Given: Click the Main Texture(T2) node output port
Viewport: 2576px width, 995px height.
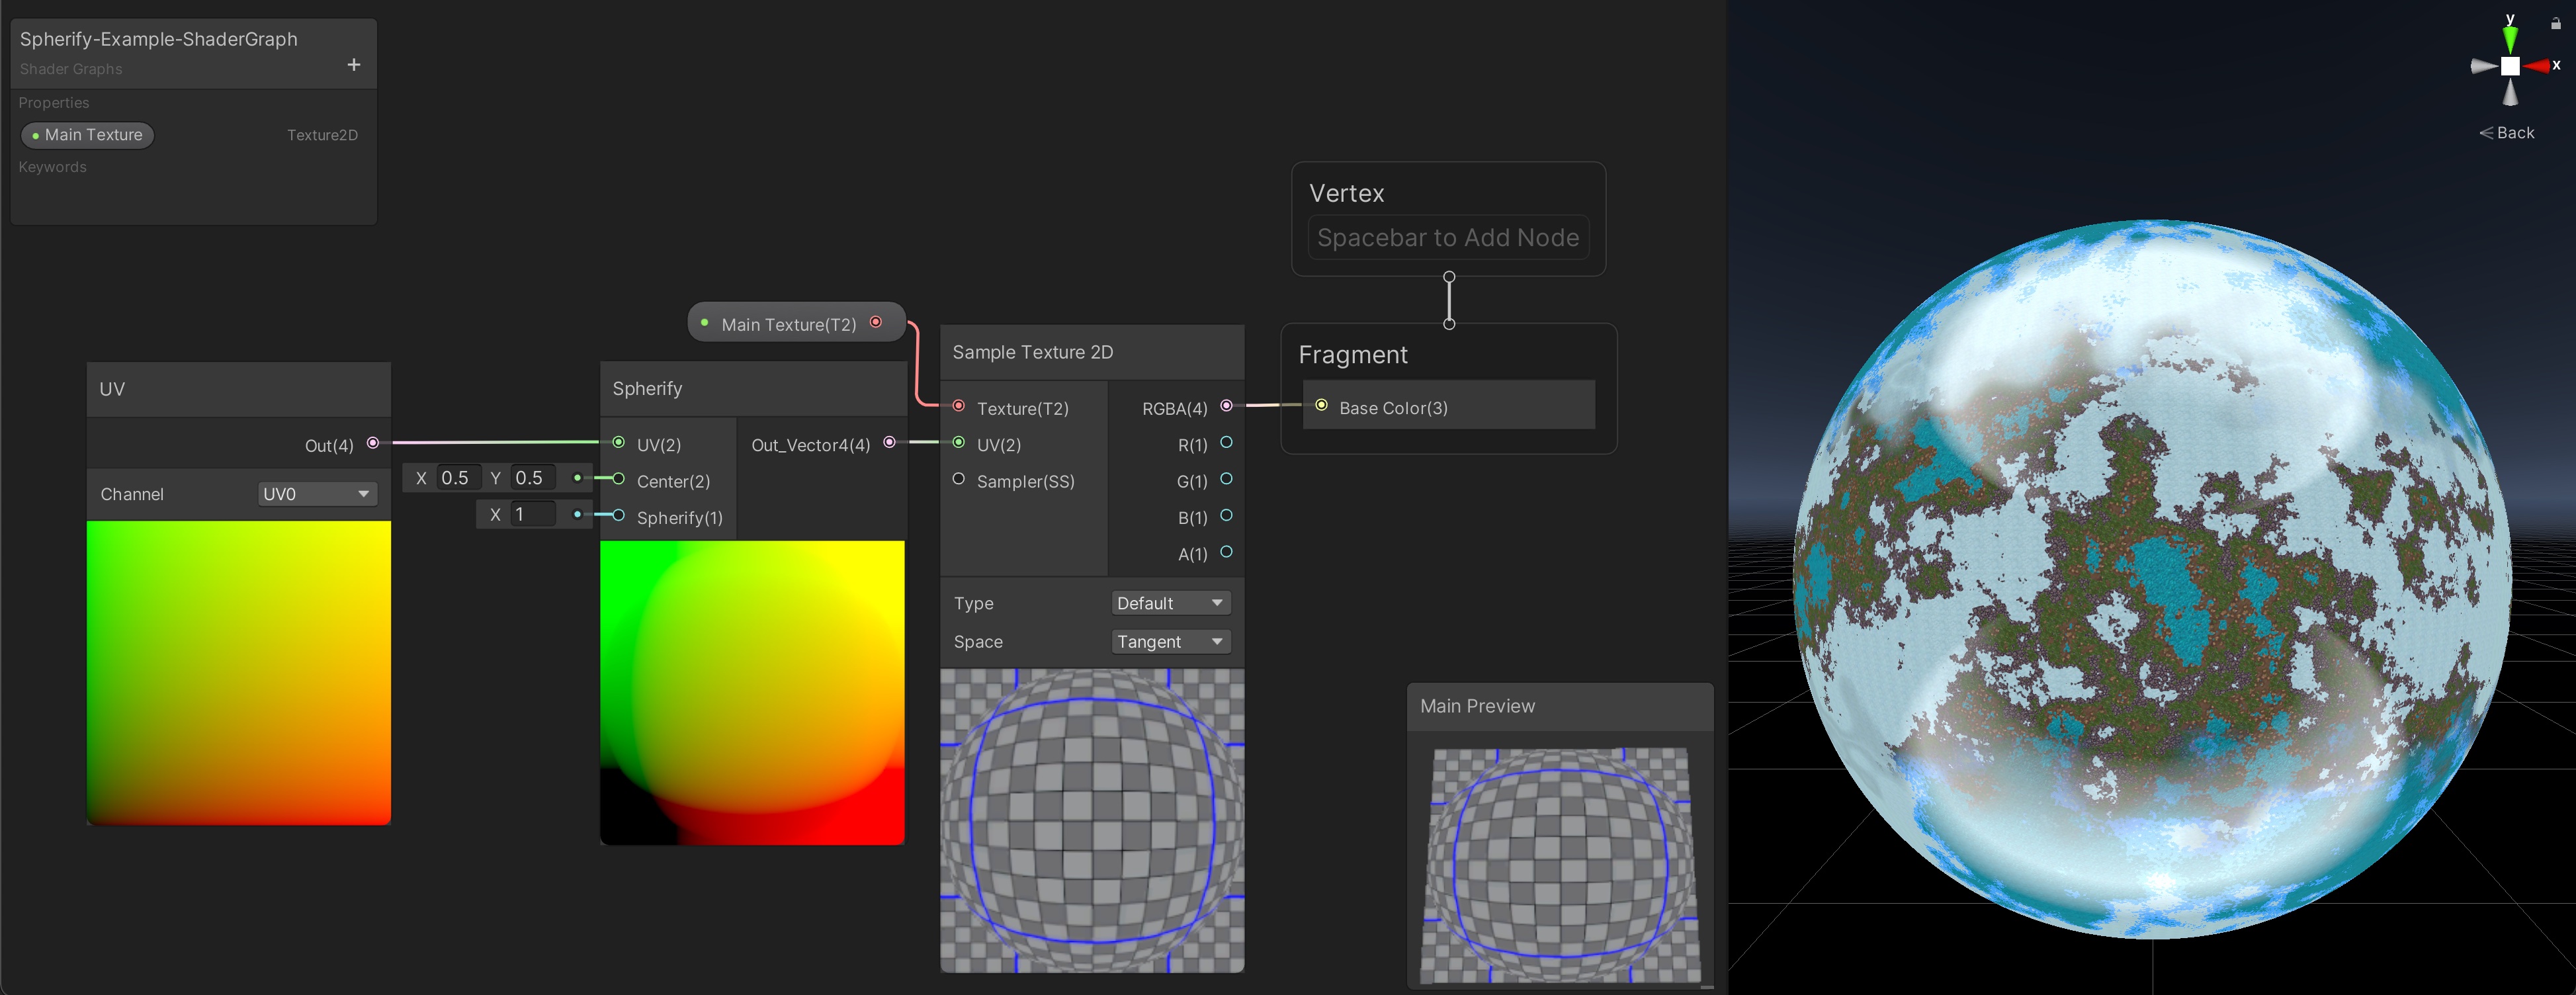Looking at the screenshot, I should click(876, 322).
